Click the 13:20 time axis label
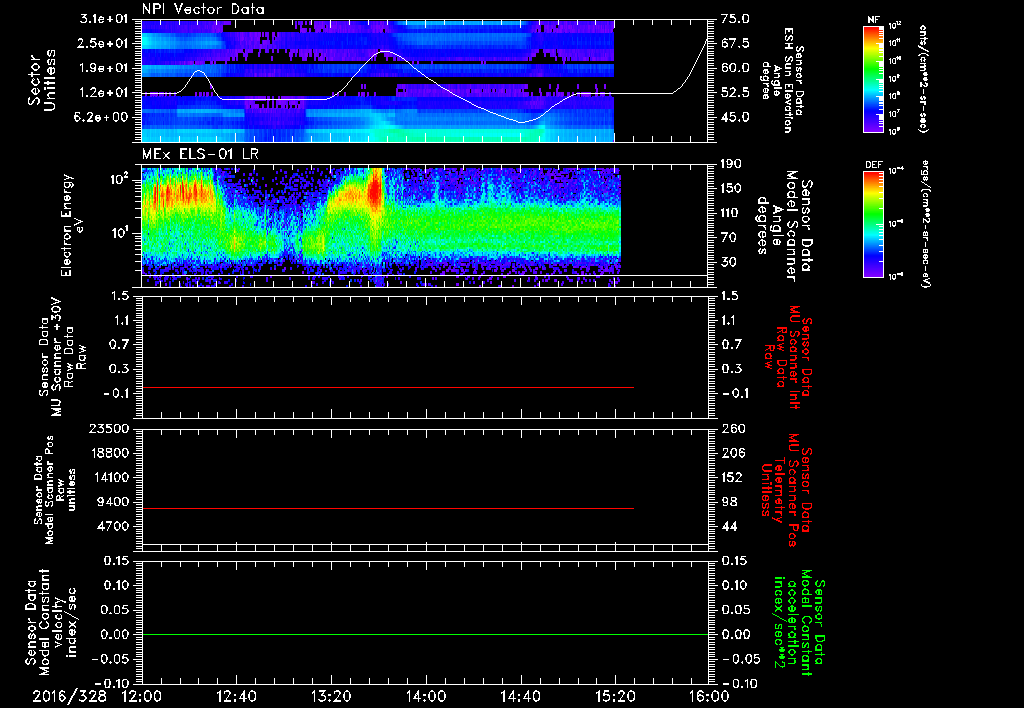Image resolution: width=1024 pixels, height=708 pixels. click(331, 696)
